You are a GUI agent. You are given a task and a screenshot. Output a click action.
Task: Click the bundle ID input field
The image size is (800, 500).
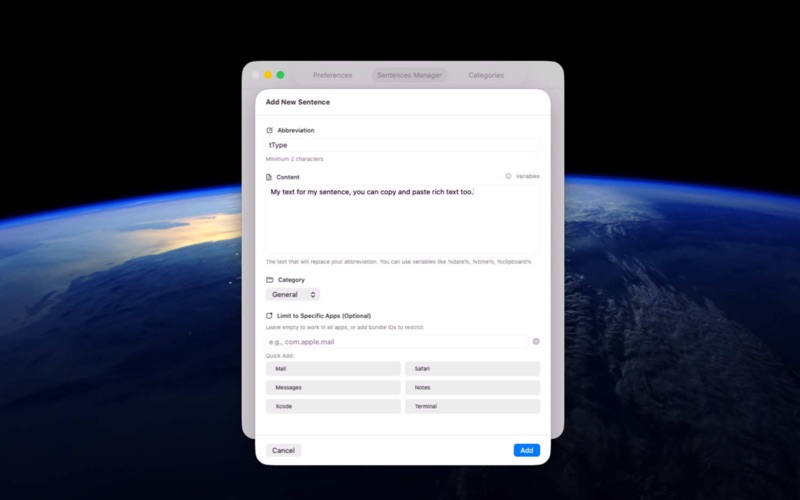click(396, 342)
